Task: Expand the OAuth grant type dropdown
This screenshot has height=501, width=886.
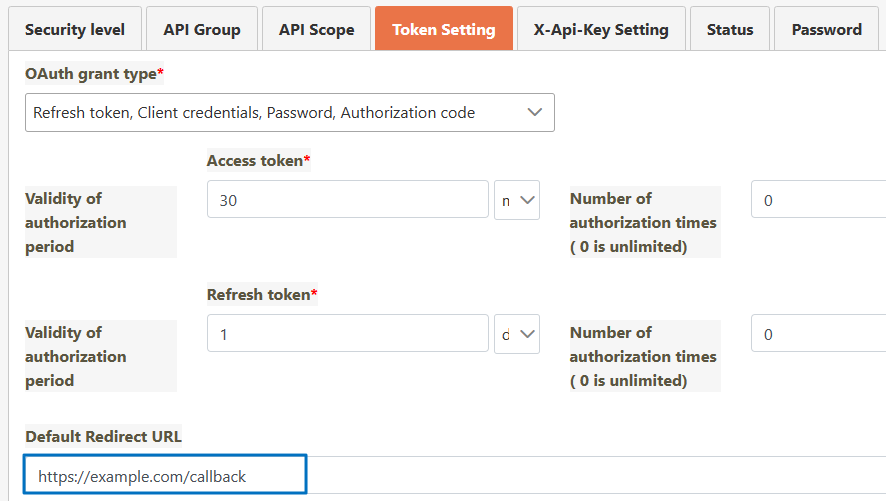Action: pyautogui.click(x=290, y=113)
